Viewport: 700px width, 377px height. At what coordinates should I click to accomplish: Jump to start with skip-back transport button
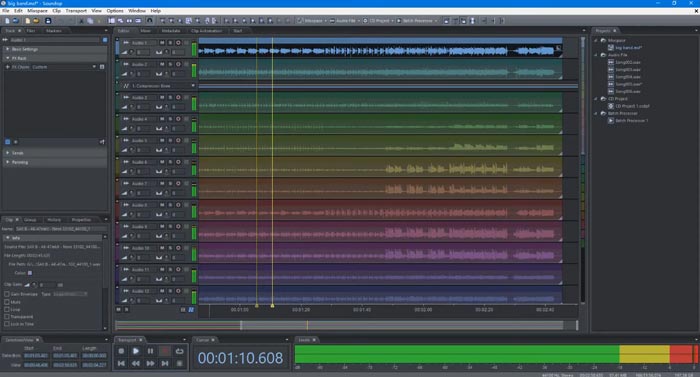pyautogui.click(x=121, y=364)
